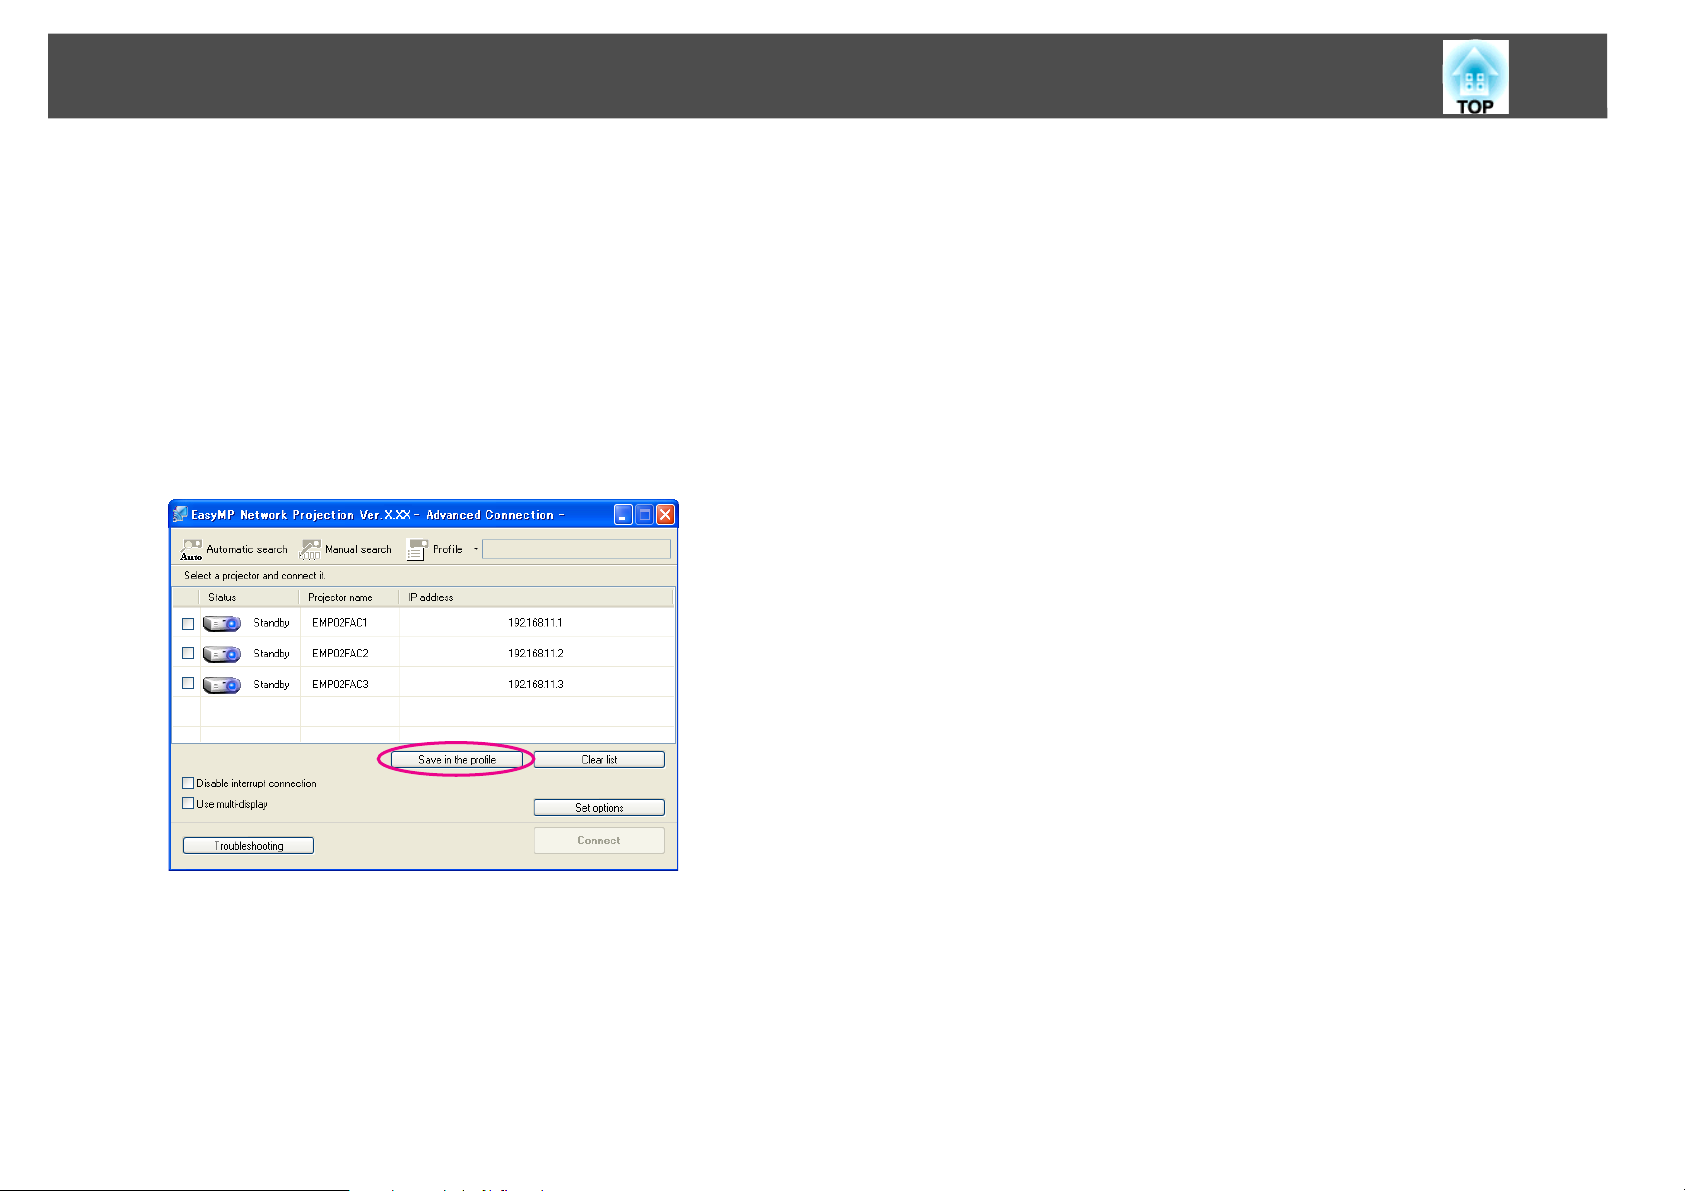Image resolution: width=1685 pixels, height=1191 pixels.
Task: Minimize the EasyMP Network Projection window
Action: pyautogui.click(x=623, y=515)
